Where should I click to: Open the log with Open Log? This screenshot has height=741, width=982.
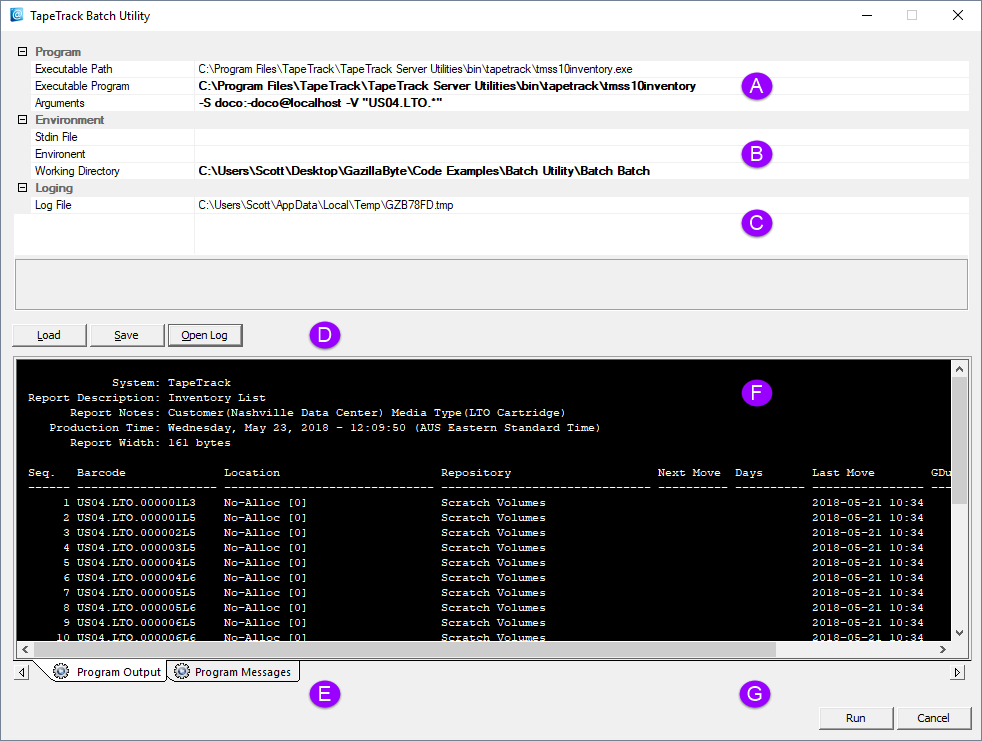pyautogui.click(x=205, y=335)
